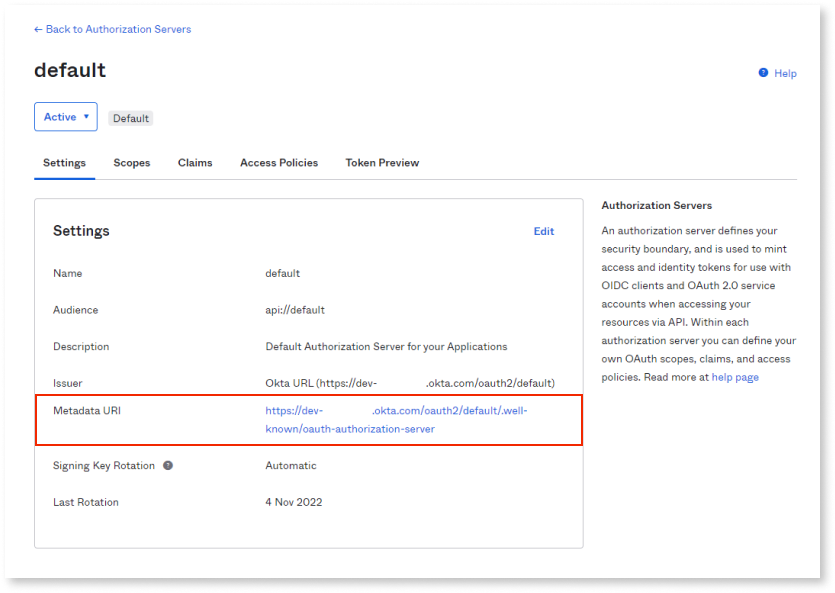Image resolution: width=835 pixels, height=593 pixels.
Task: Select the Settings tab
Action: click(x=64, y=162)
